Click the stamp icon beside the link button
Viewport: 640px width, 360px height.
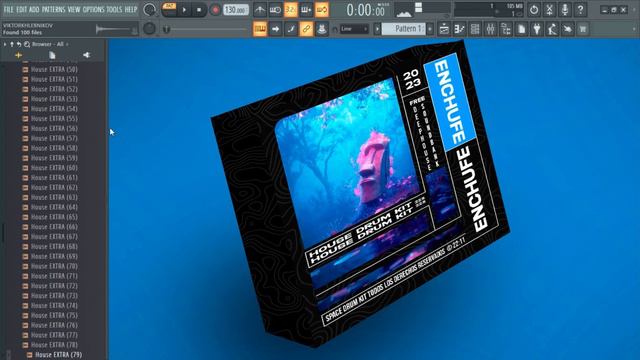pos(322,29)
